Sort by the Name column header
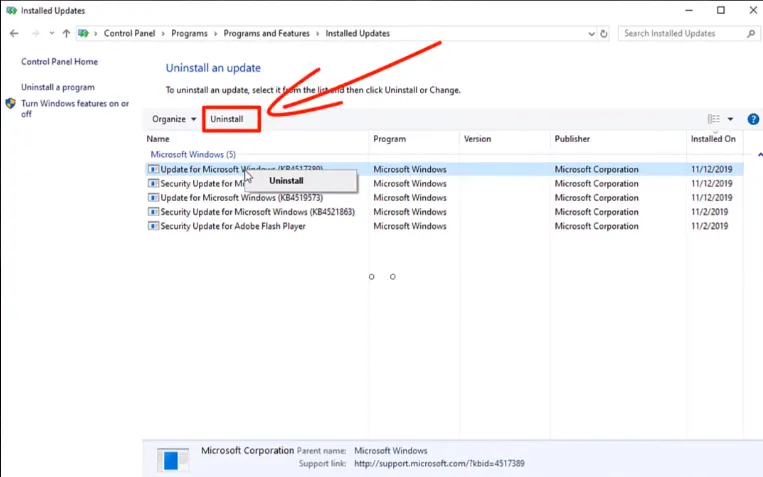 click(x=158, y=139)
